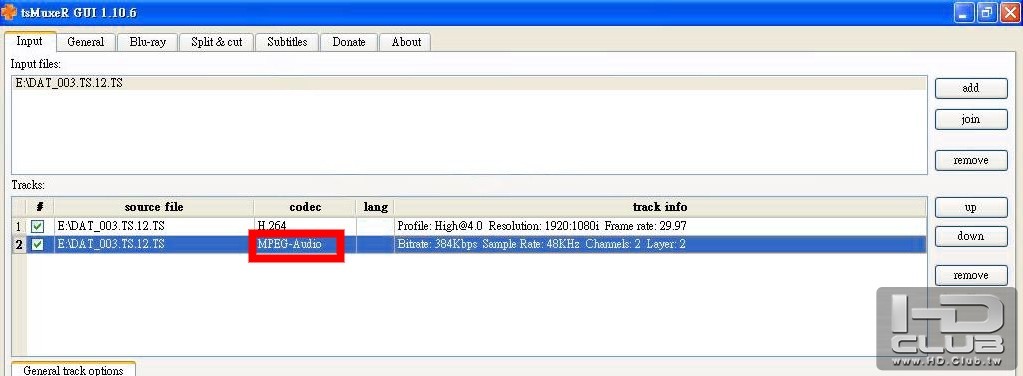
Task: Remove the selected input file
Action: tap(971, 160)
